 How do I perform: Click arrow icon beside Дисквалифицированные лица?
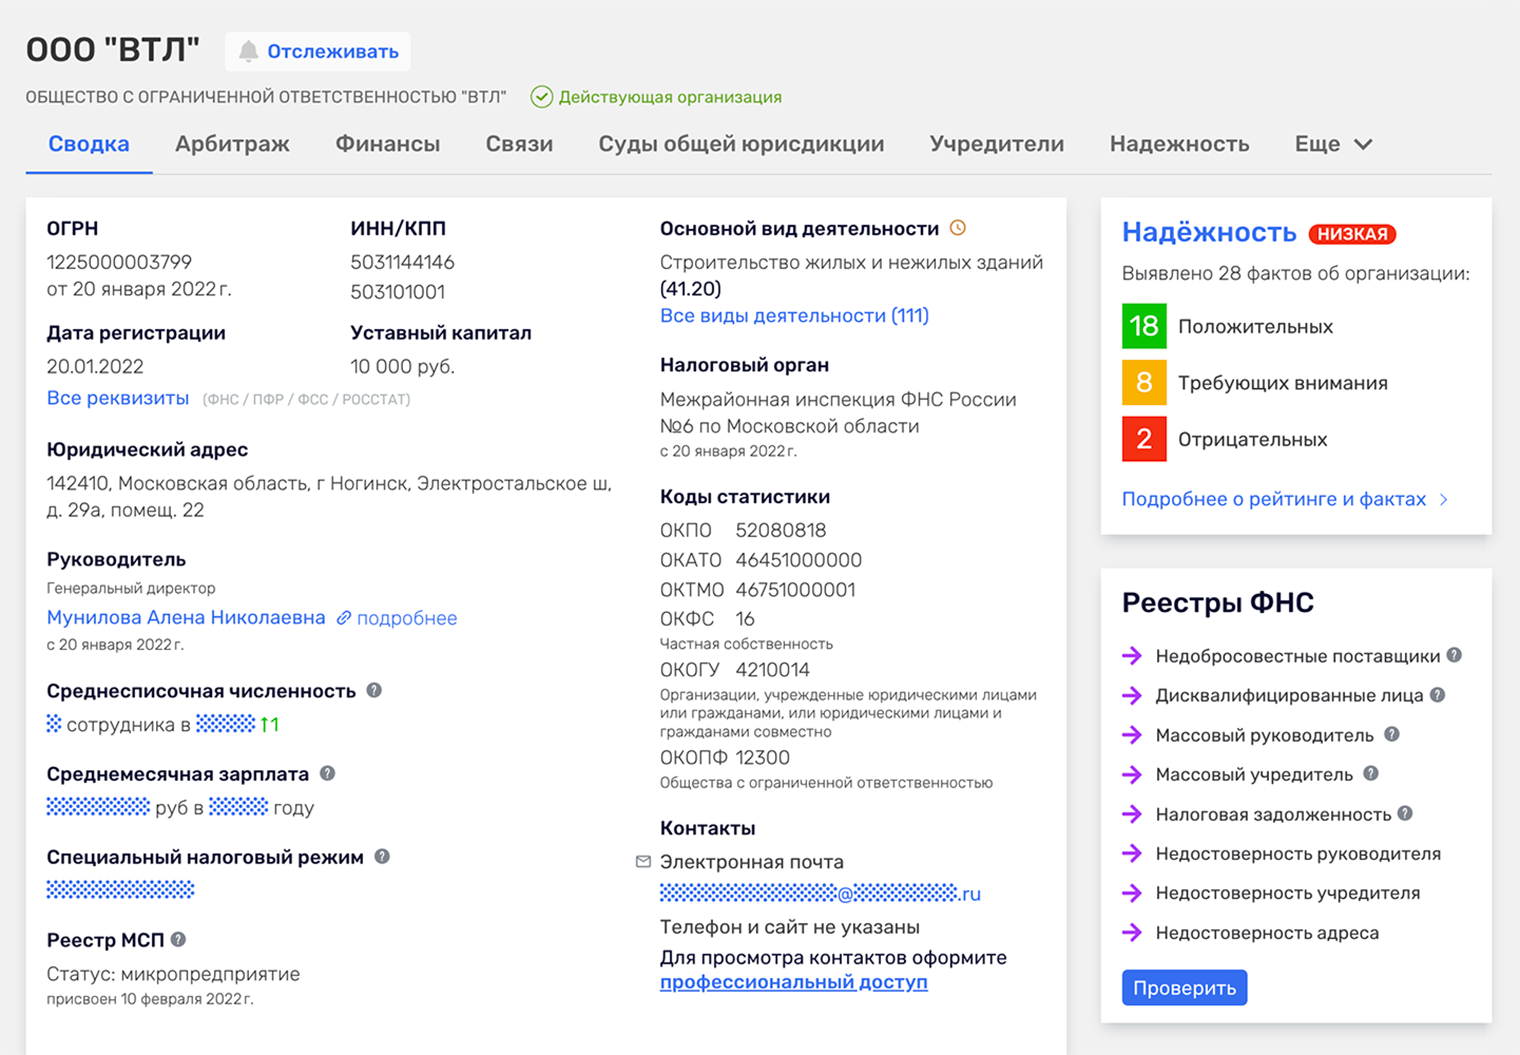point(1132,695)
